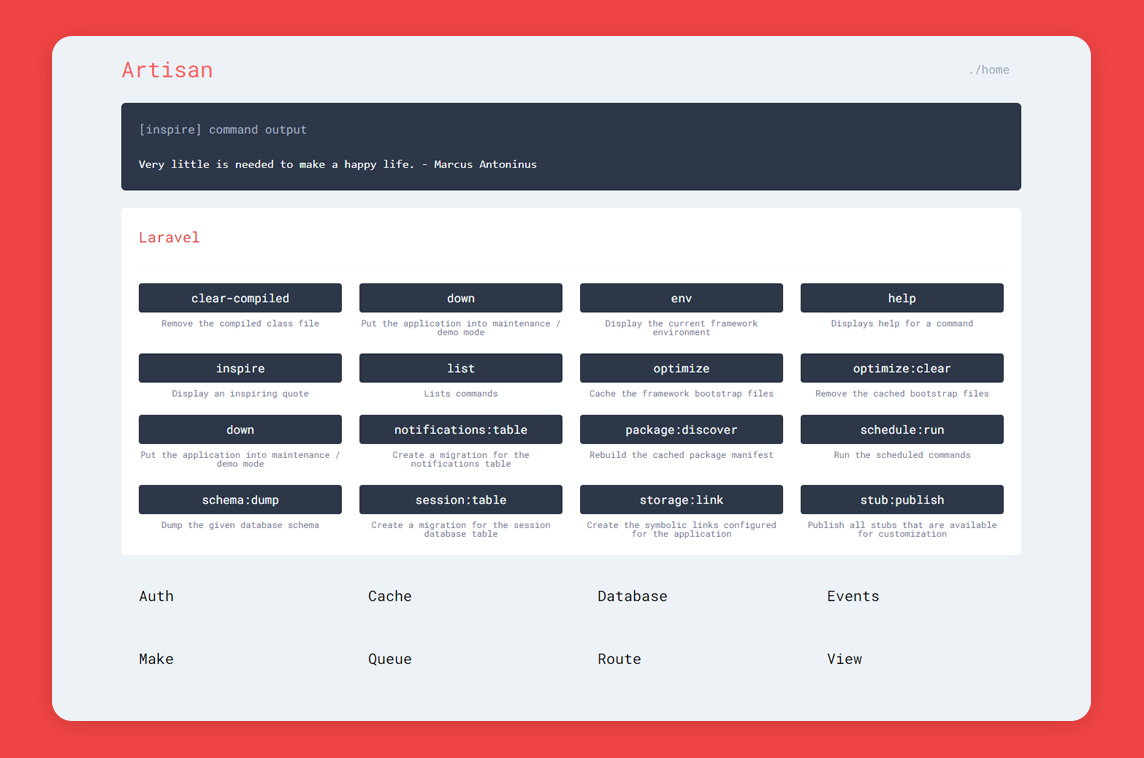The width and height of the screenshot is (1144, 758).
Task: Execute the notifications:table command
Action: click(460, 429)
